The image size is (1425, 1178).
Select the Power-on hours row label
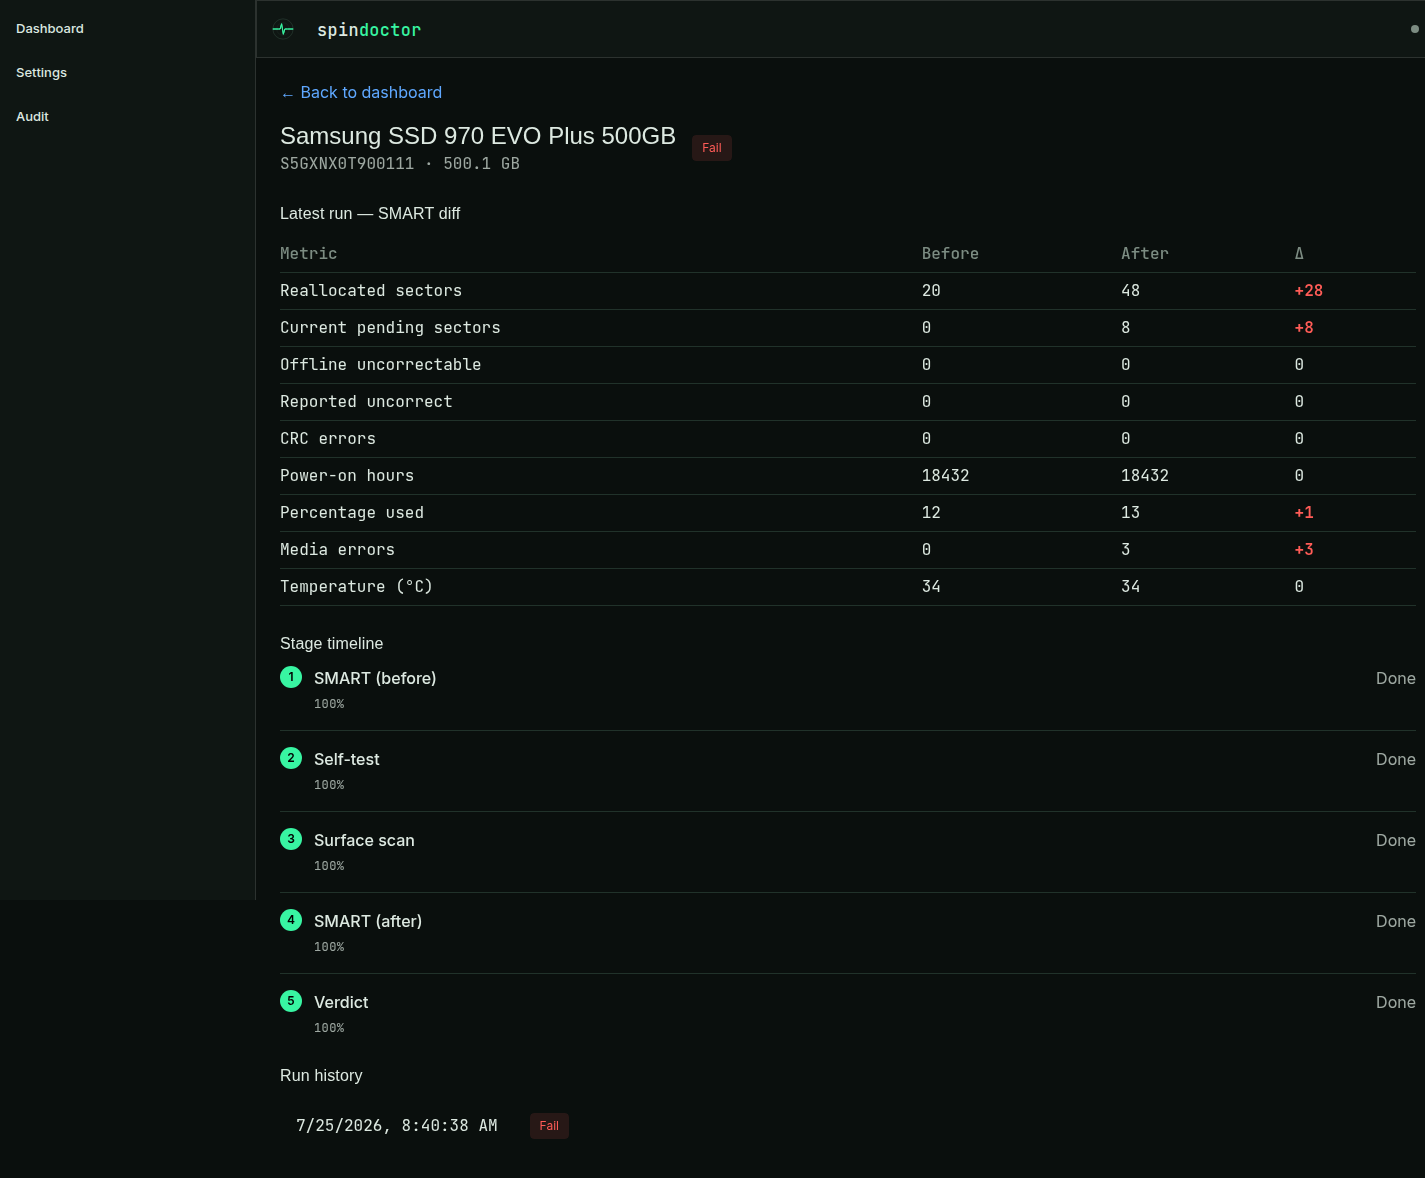click(x=347, y=476)
